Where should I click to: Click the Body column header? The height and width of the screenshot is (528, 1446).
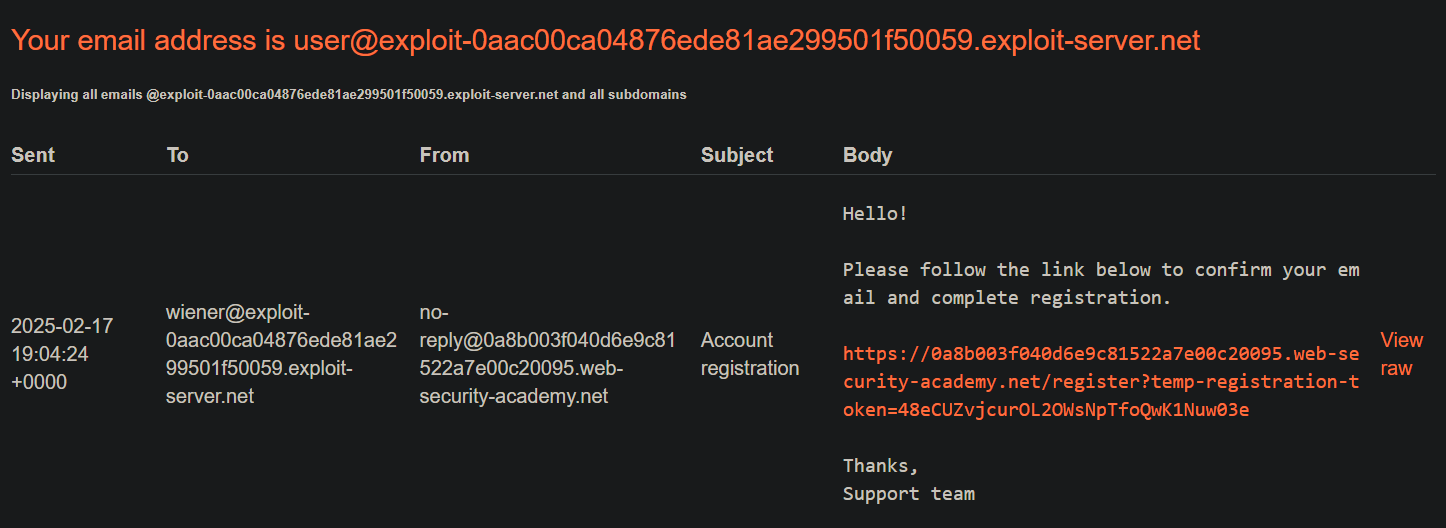(867, 155)
